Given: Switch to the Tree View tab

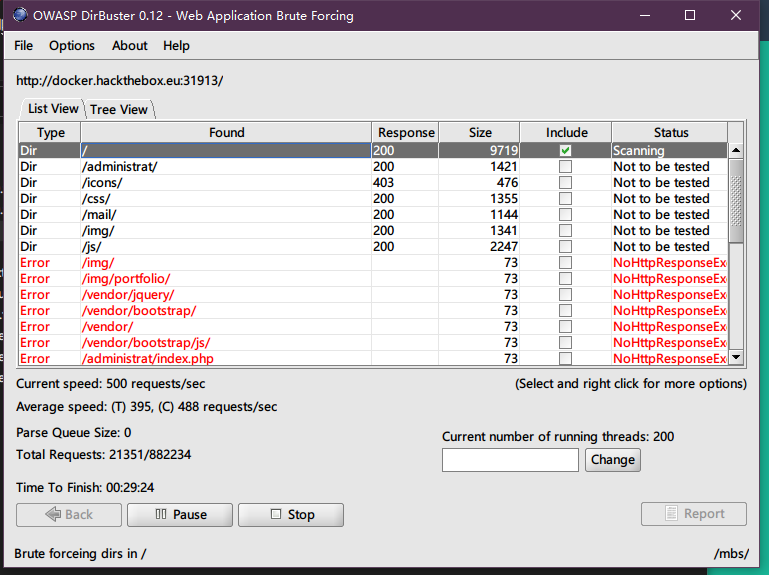Looking at the screenshot, I should (119, 109).
